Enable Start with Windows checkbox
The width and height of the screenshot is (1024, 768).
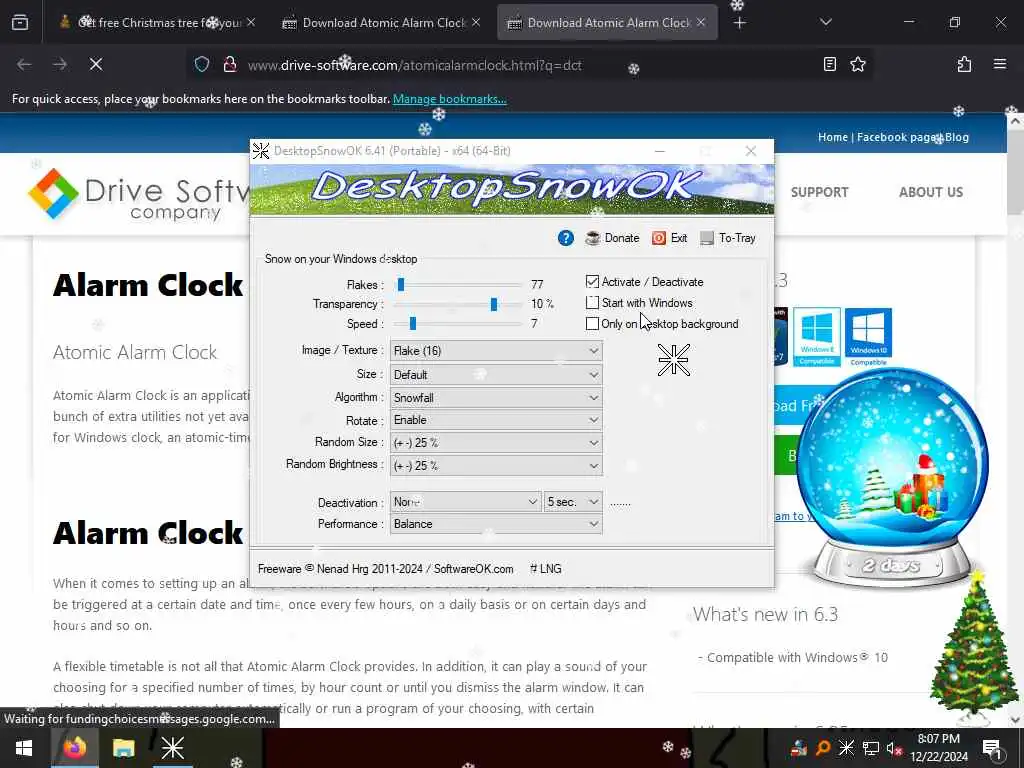coord(592,303)
